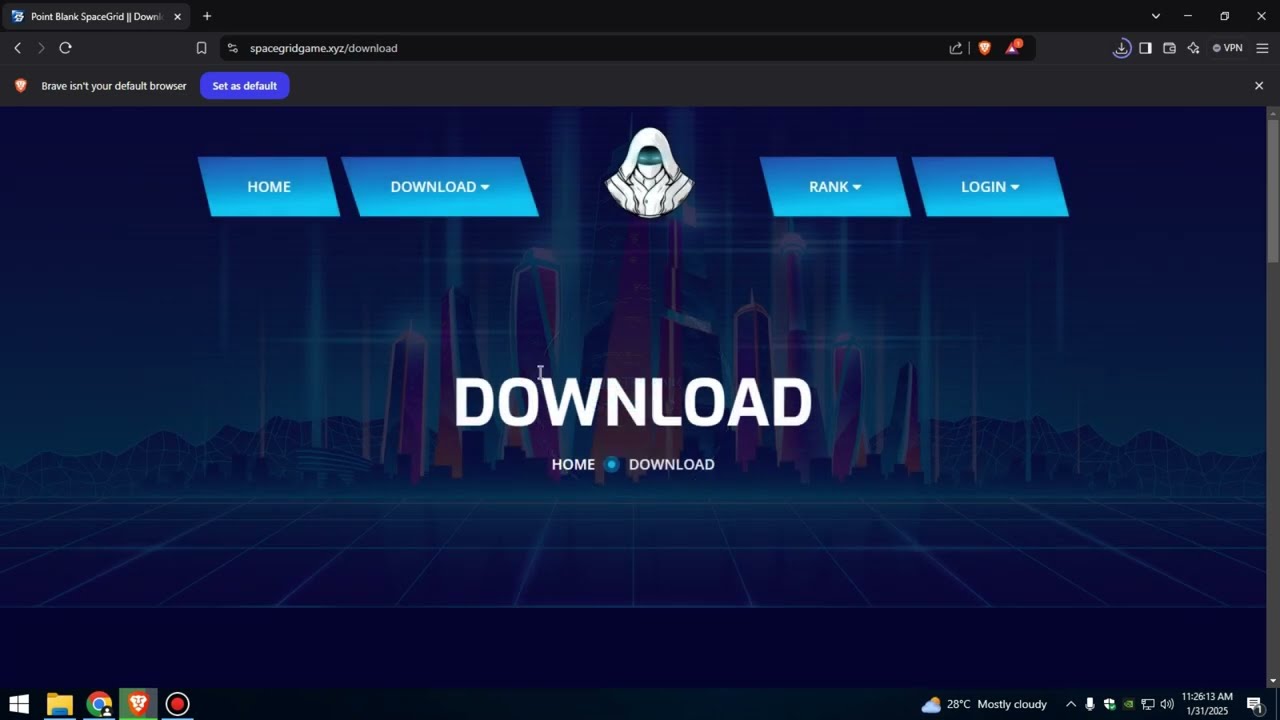Open the HOME navigation item
The width and height of the screenshot is (1280, 720).
click(x=269, y=187)
